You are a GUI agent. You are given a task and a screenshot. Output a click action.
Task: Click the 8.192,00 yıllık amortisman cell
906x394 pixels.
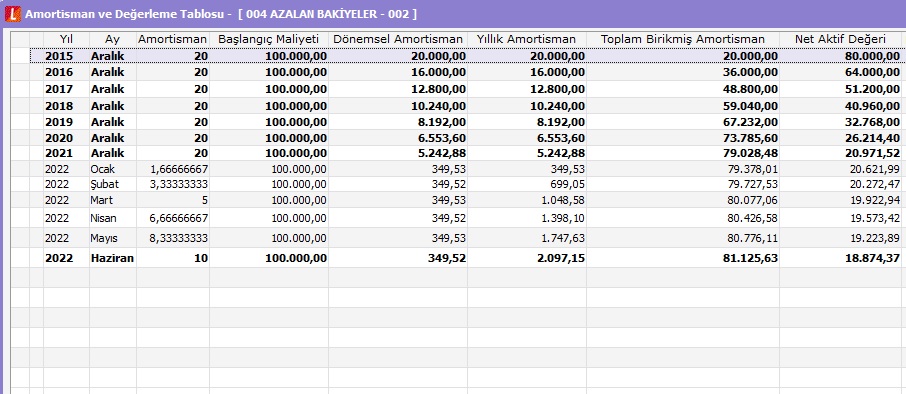(526, 122)
